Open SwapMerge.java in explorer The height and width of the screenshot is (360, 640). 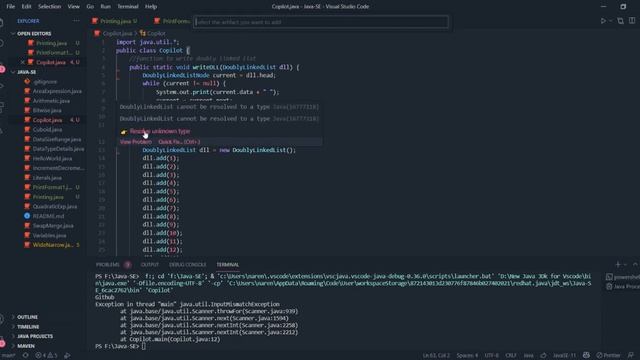tap(53, 226)
